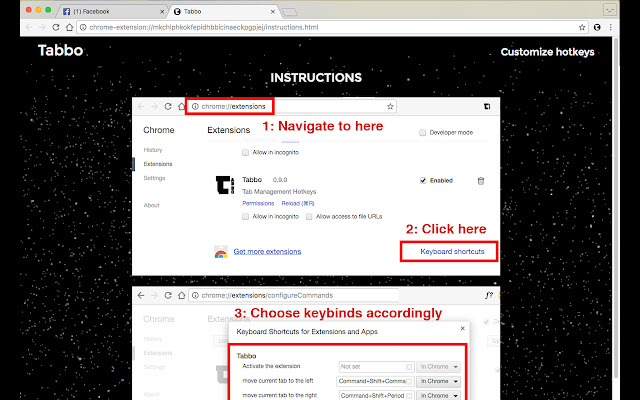Check the upper Allow in incognito box under Extensions
Image resolution: width=640 pixels, height=400 pixels.
pyautogui.click(x=245, y=153)
